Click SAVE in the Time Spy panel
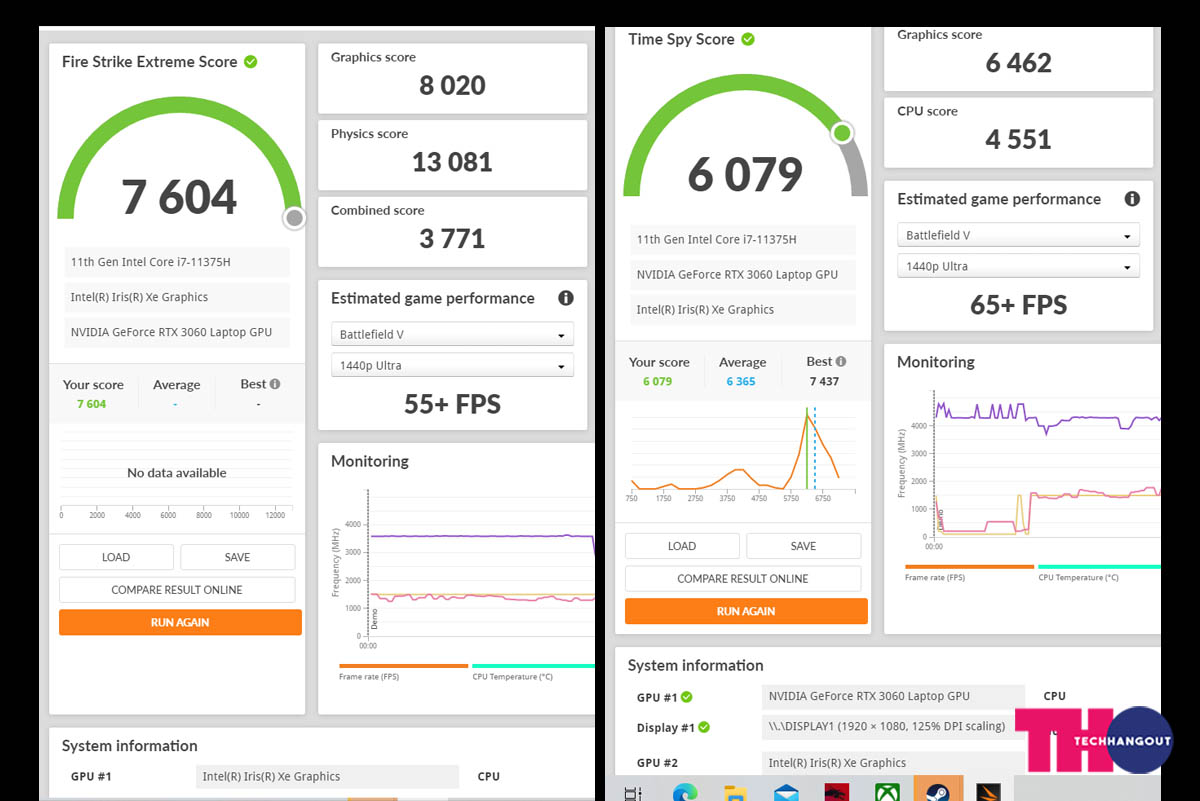 (x=804, y=546)
